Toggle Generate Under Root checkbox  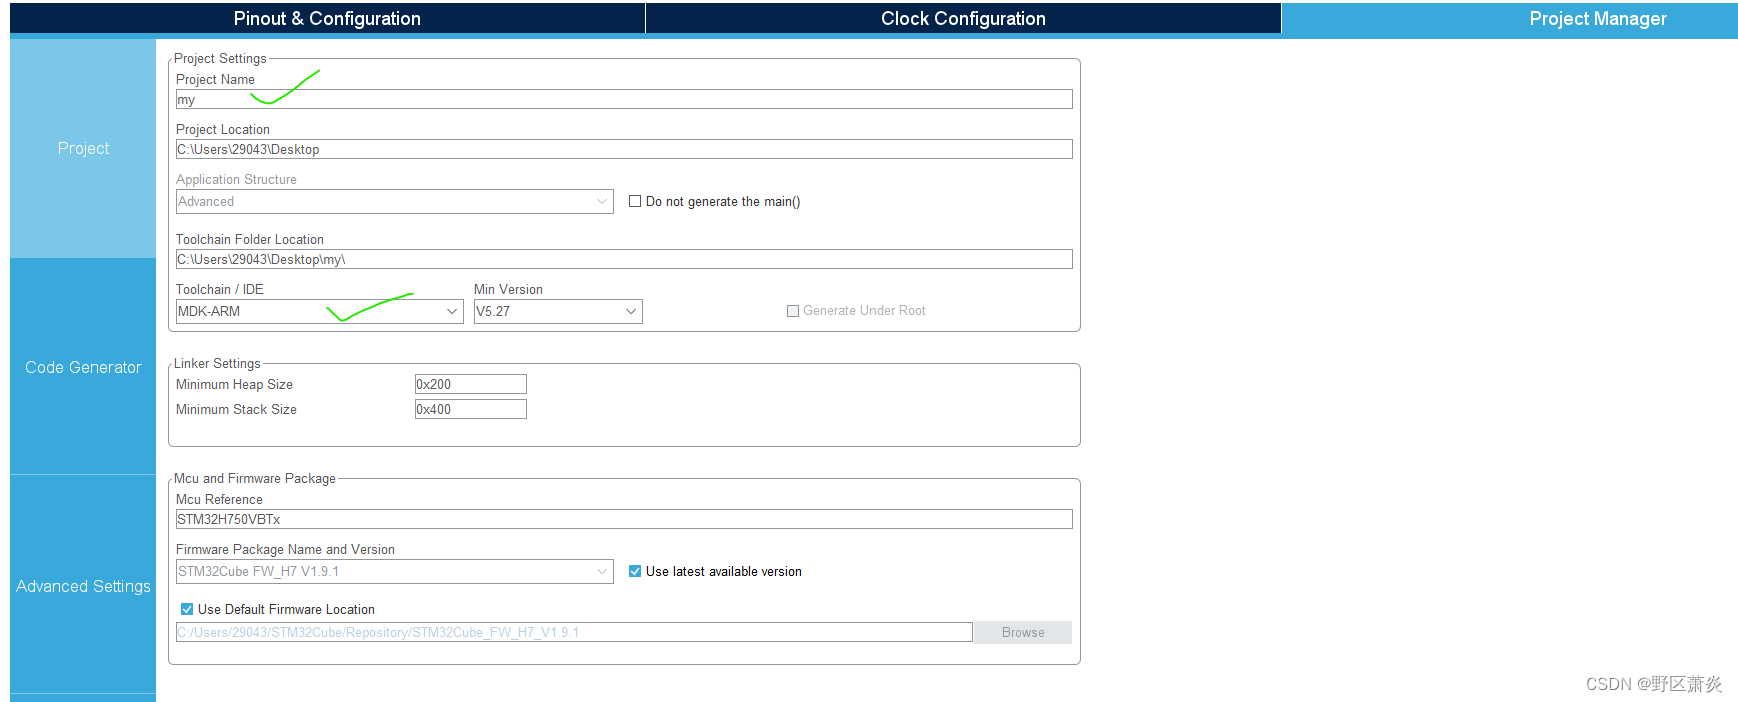(793, 311)
